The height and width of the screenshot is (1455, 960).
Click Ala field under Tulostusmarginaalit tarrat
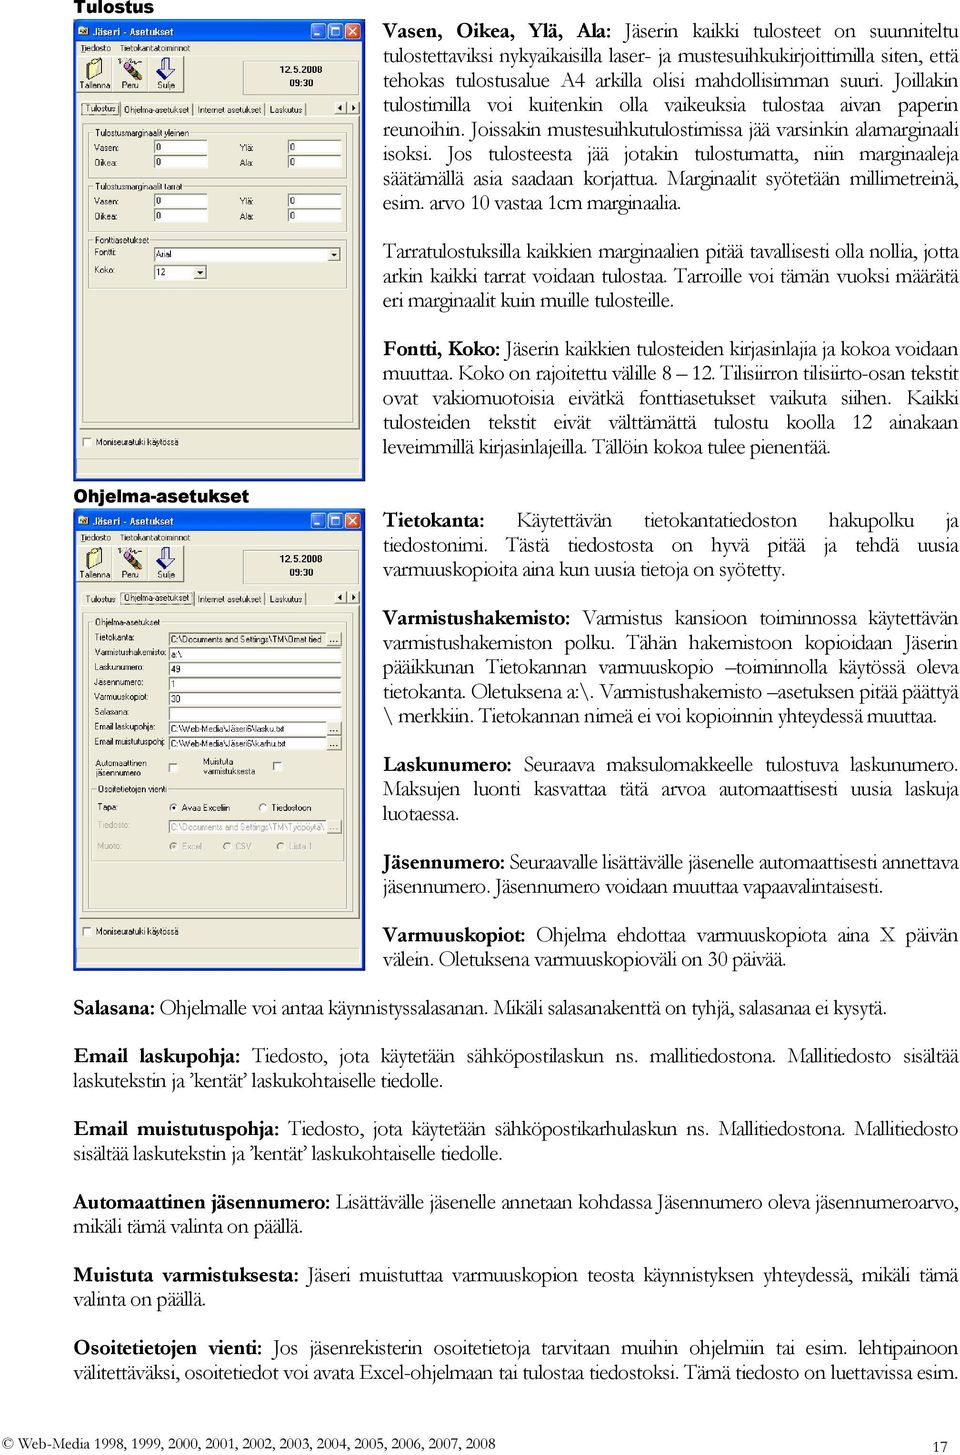pyautogui.click(x=314, y=215)
